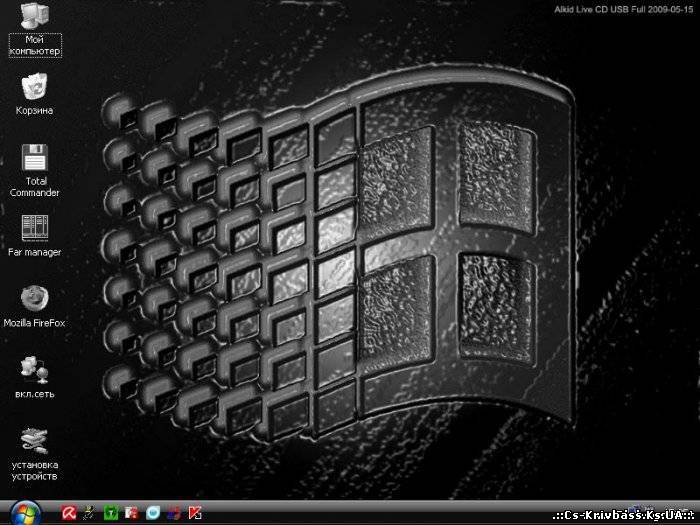
Task: Click the установка устройств label text
Action: click(35, 471)
